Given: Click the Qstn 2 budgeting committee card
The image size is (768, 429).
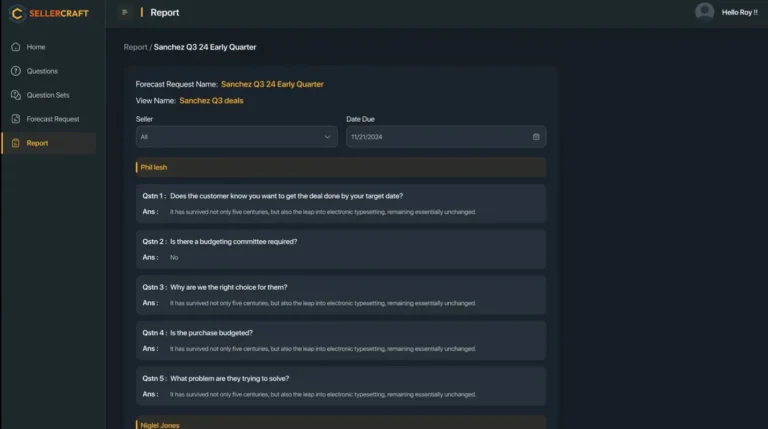Looking at the screenshot, I should 341,249.
